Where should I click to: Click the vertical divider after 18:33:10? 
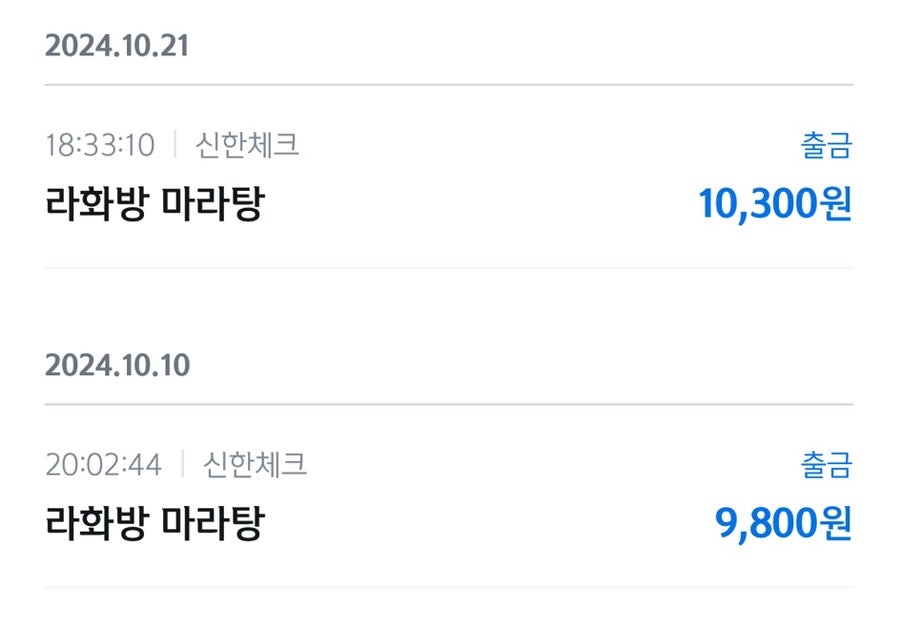pyautogui.click(x=175, y=144)
